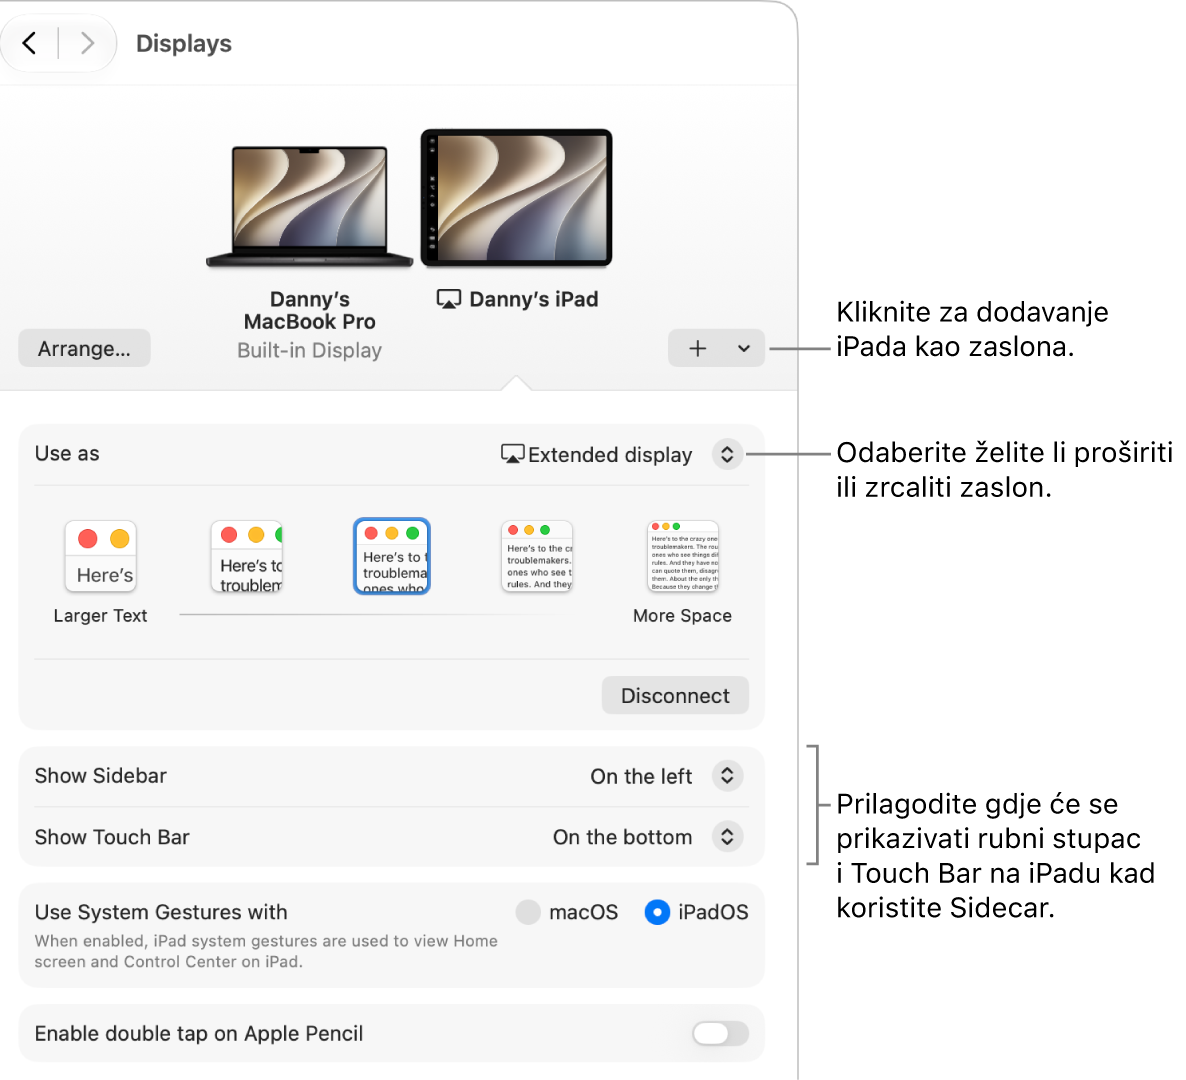The height and width of the screenshot is (1080, 1186).
Task: Click the Built-in Display label
Action: (x=309, y=351)
